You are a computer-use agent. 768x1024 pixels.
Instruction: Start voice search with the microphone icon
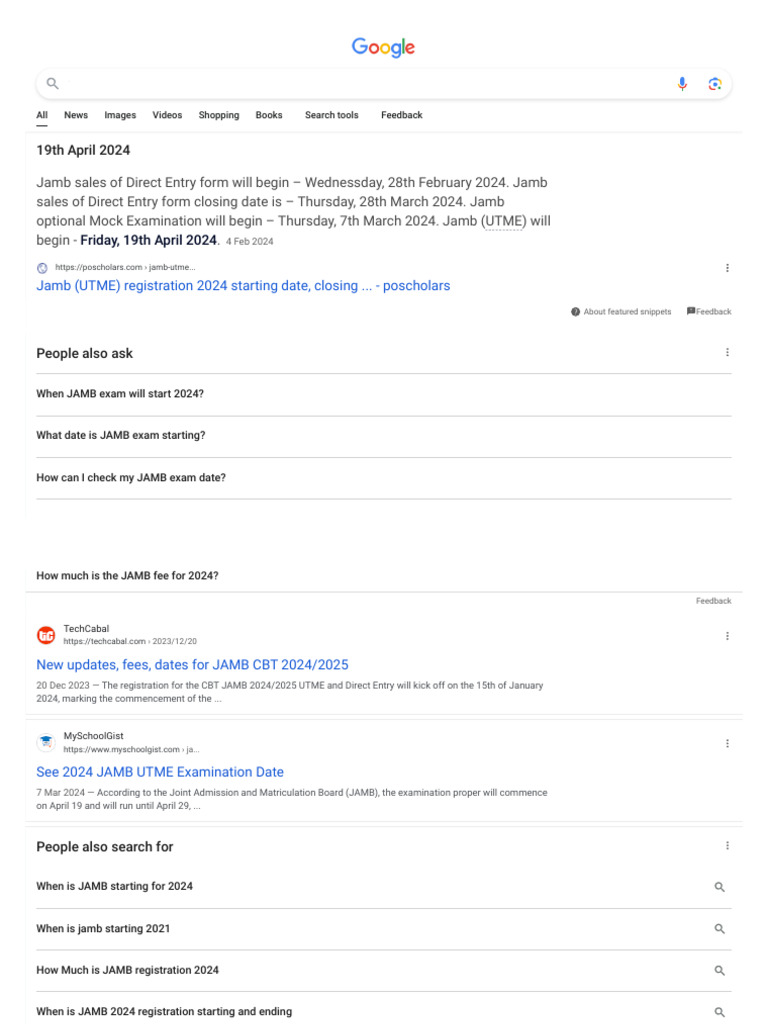pos(682,84)
